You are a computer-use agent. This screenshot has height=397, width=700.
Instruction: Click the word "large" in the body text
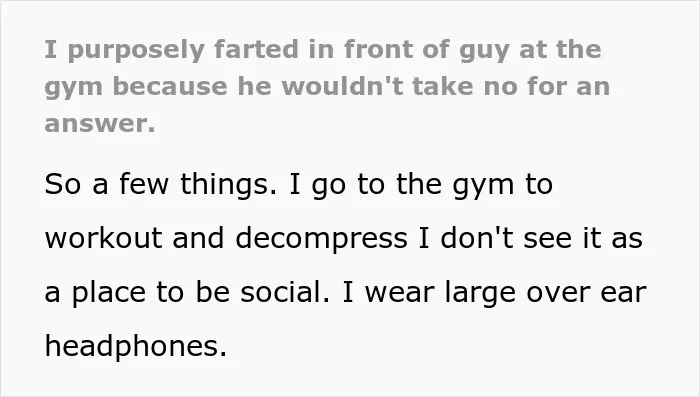(x=481, y=293)
